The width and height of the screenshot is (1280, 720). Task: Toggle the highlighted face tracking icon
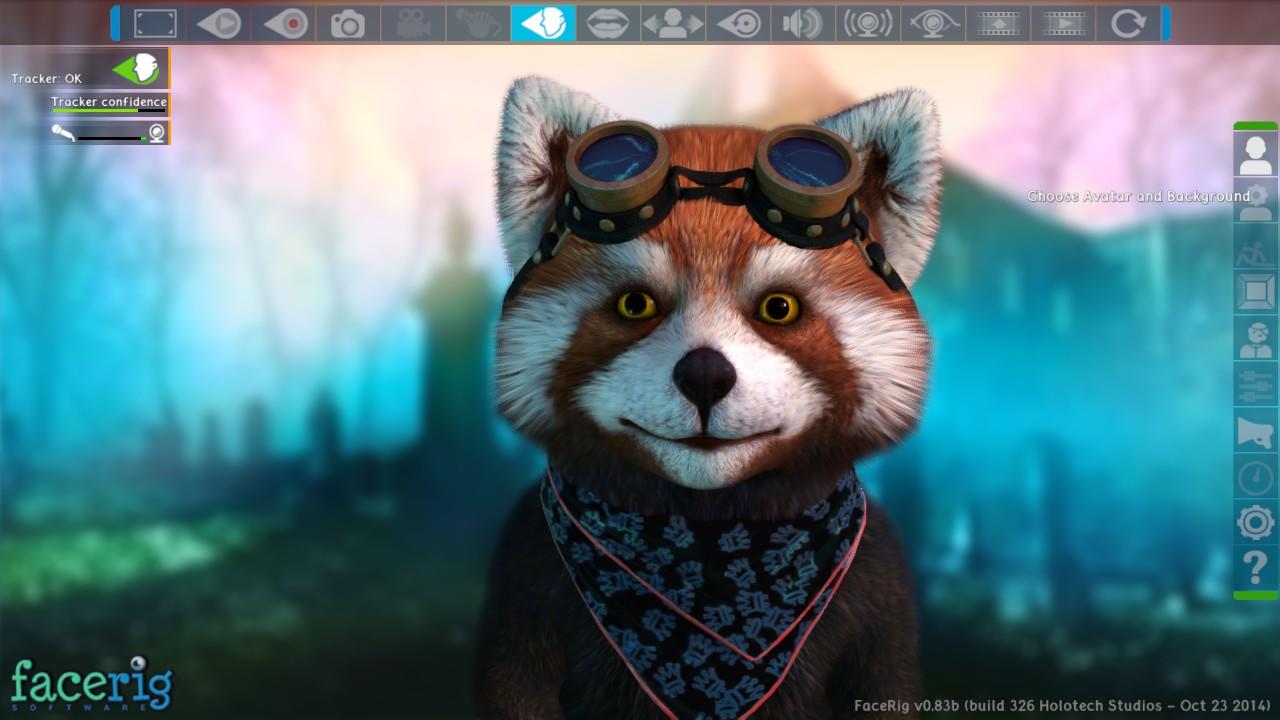pos(544,23)
